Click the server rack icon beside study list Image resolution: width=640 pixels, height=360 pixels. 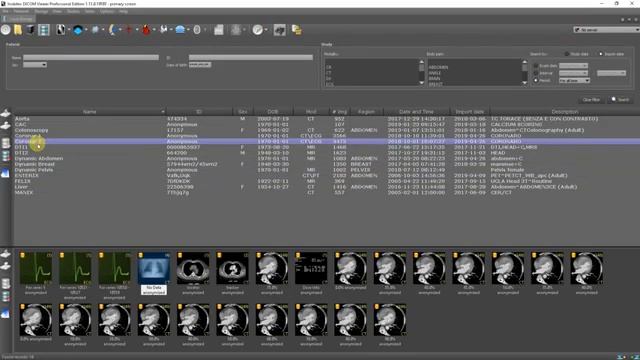click(5, 156)
